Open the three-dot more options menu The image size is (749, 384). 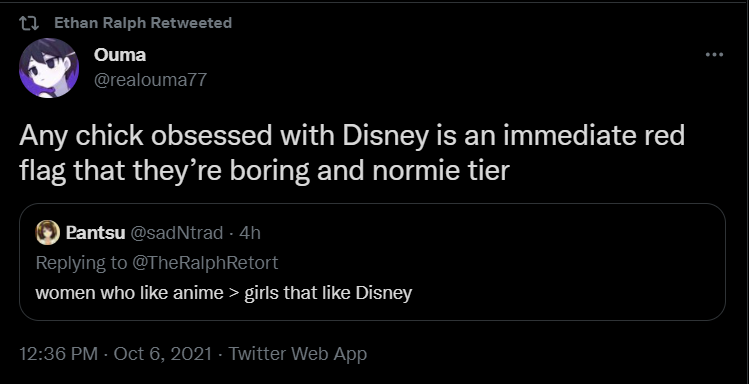click(714, 55)
